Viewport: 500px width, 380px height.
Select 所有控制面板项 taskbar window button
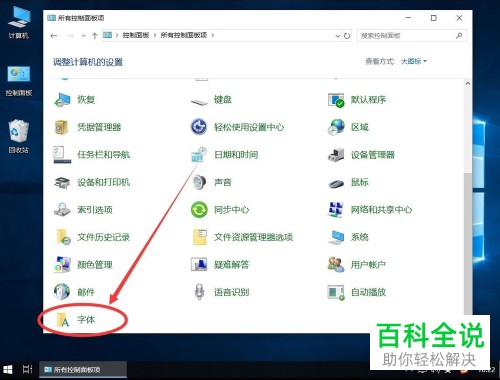point(83,370)
